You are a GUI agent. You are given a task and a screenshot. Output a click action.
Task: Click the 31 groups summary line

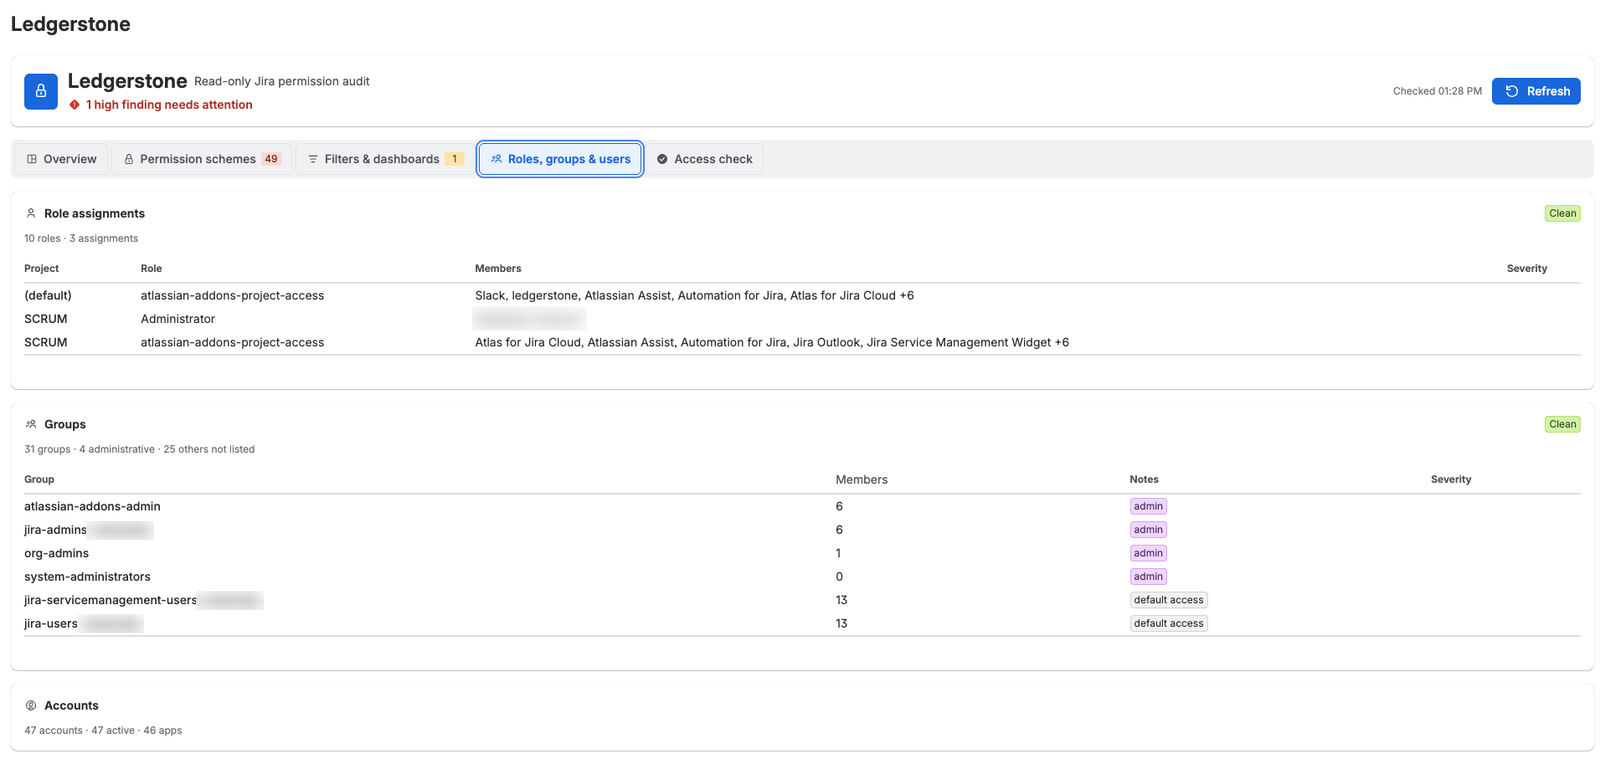click(139, 450)
